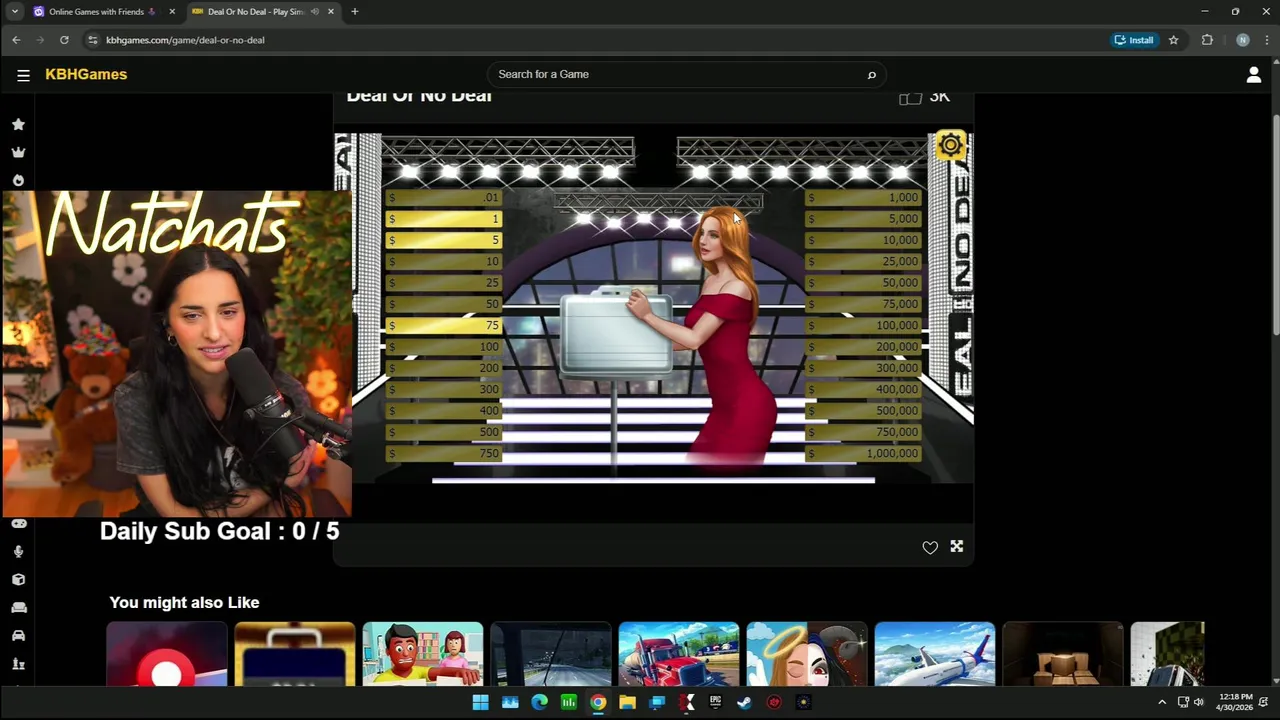1280x720 pixels.
Task: Open Chrome extensions puzzle icon
Action: tap(1207, 40)
